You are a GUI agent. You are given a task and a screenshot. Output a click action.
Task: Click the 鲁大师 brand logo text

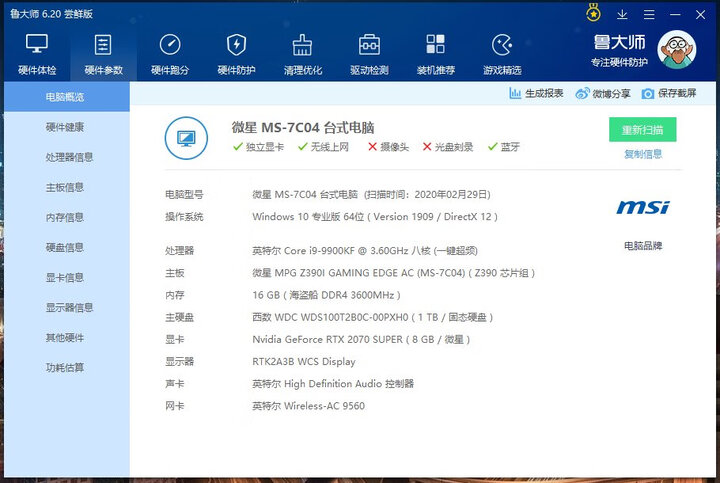click(619, 43)
